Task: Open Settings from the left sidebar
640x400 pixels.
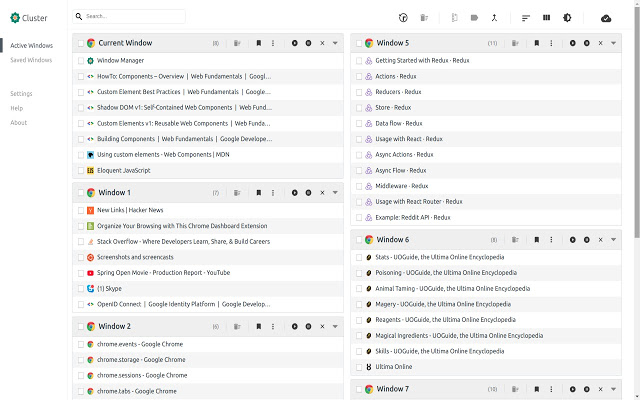Action: pyautogui.click(x=21, y=93)
